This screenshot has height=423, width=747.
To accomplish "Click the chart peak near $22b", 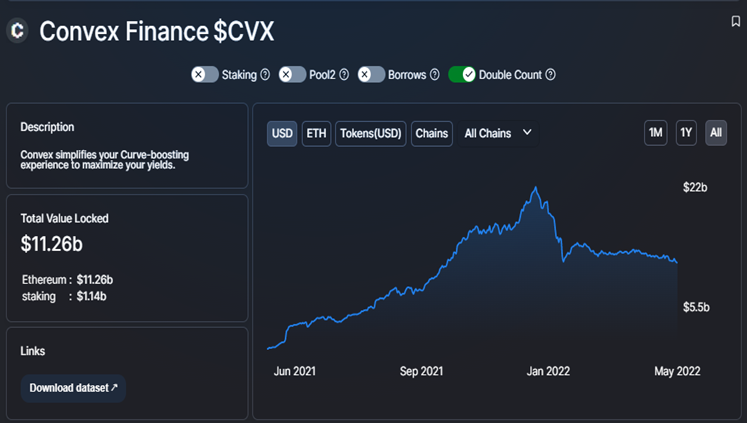I will (x=536, y=188).
